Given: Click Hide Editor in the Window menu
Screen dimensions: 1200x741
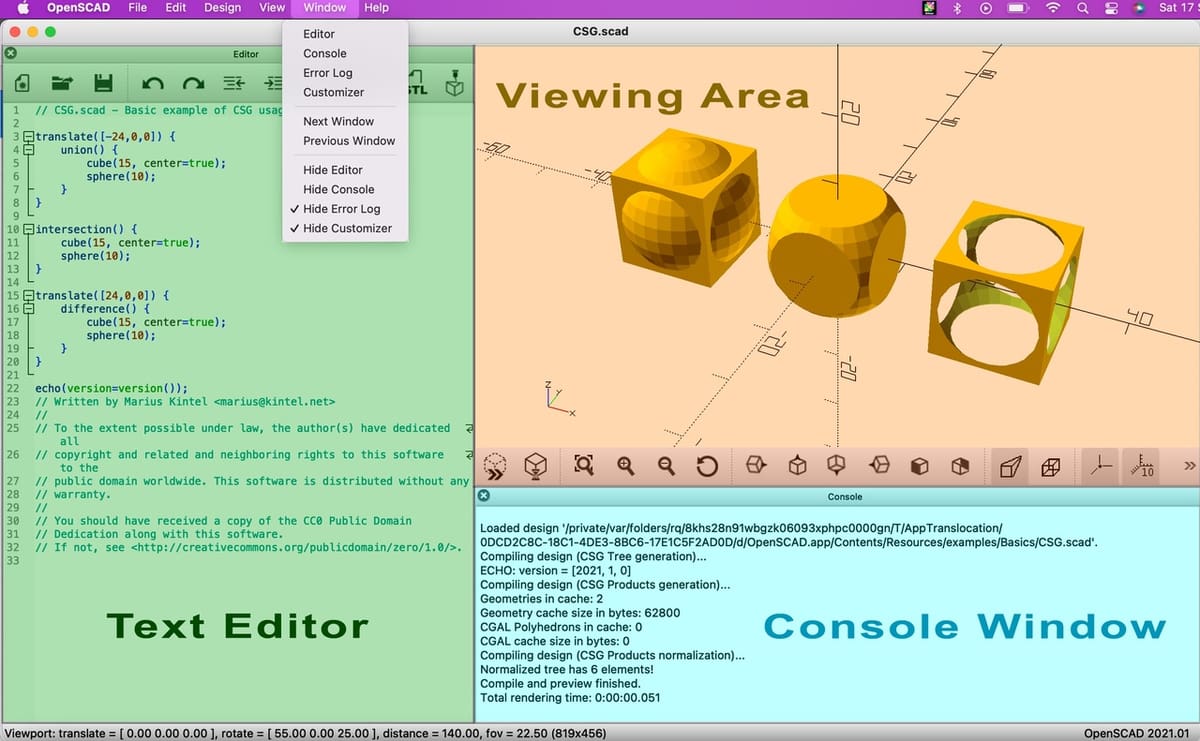Looking at the screenshot, I should (333, 170).
